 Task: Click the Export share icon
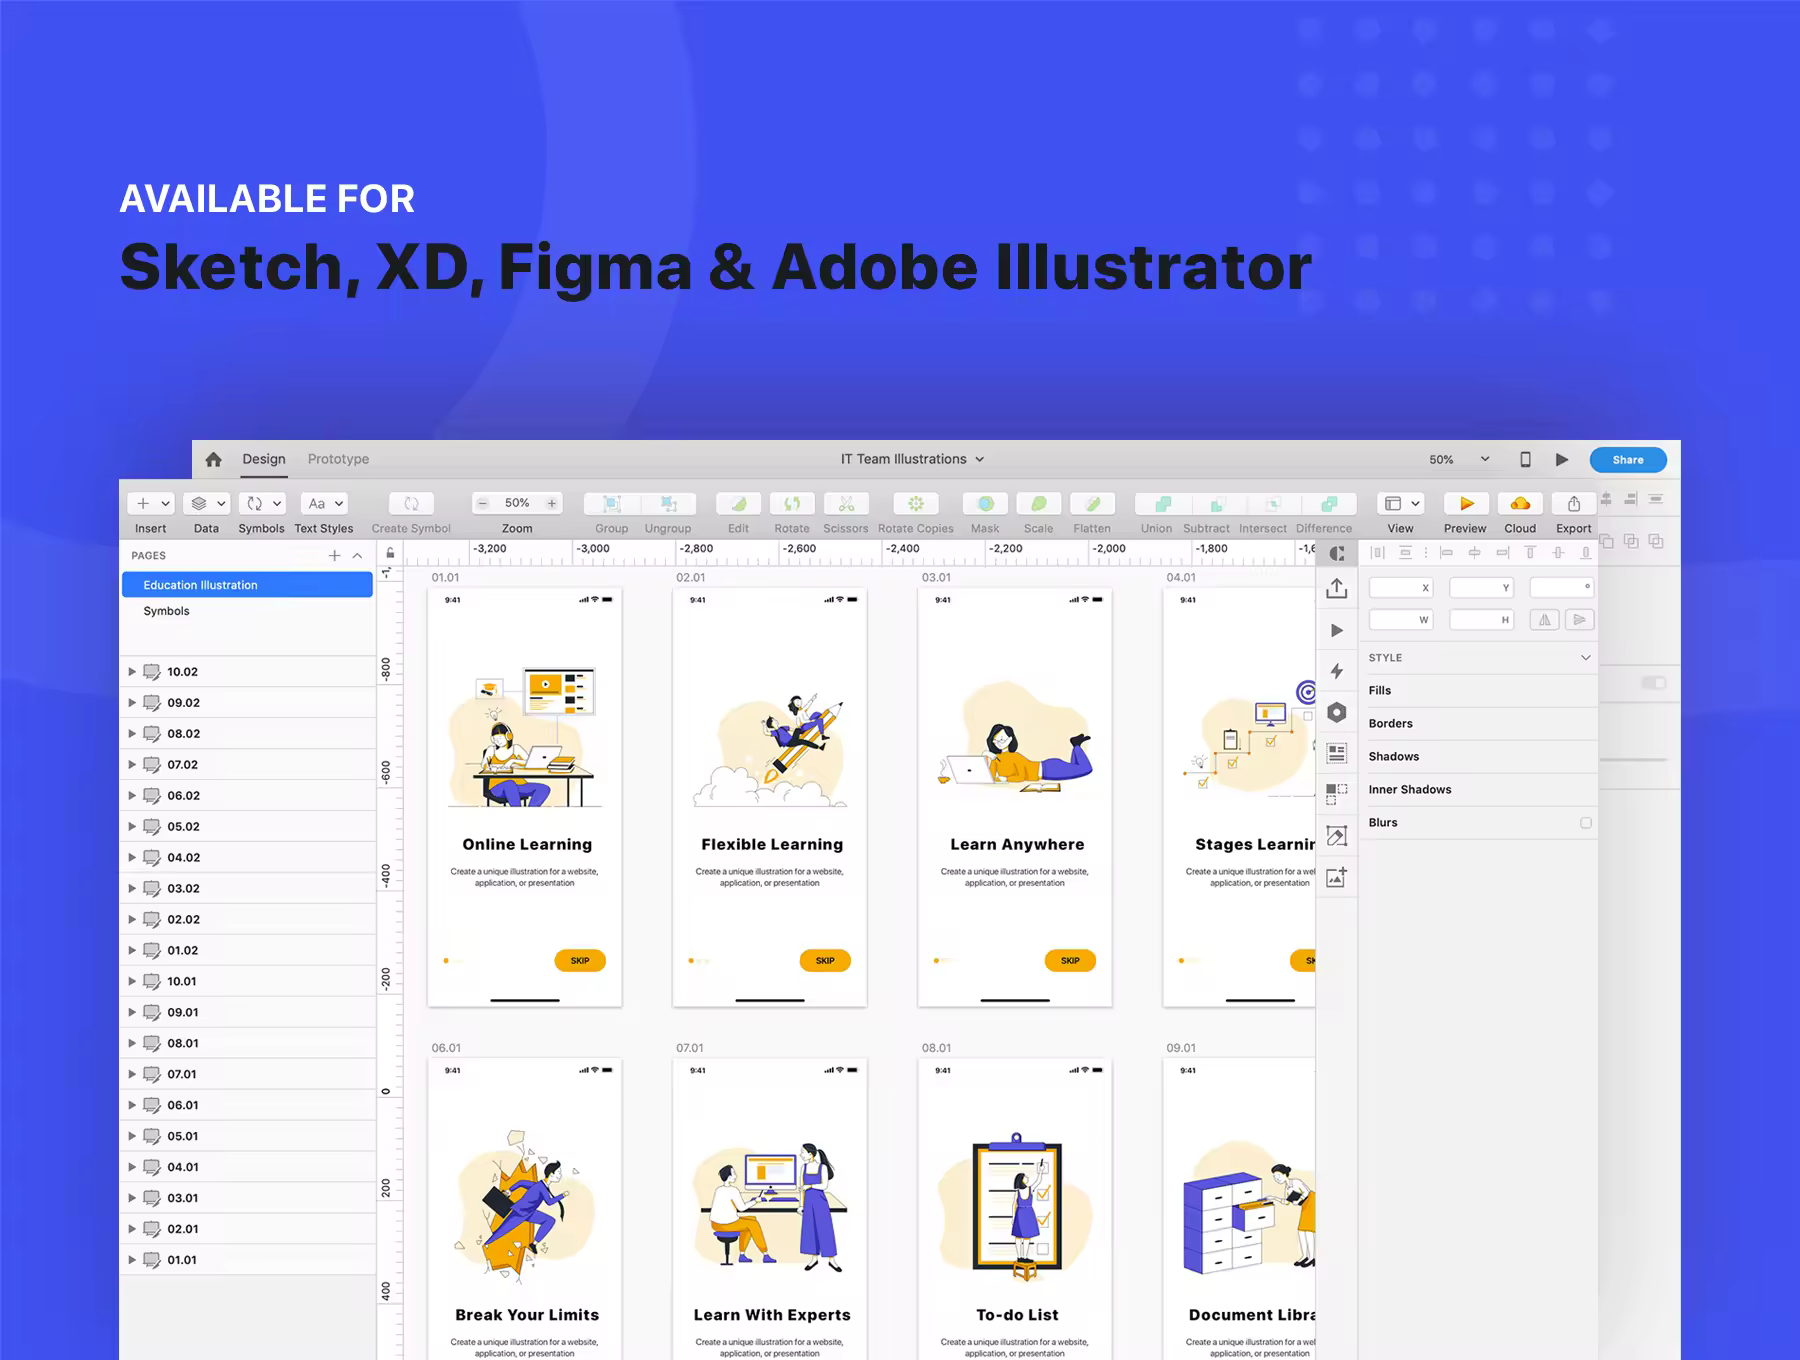pos(1574,504)
